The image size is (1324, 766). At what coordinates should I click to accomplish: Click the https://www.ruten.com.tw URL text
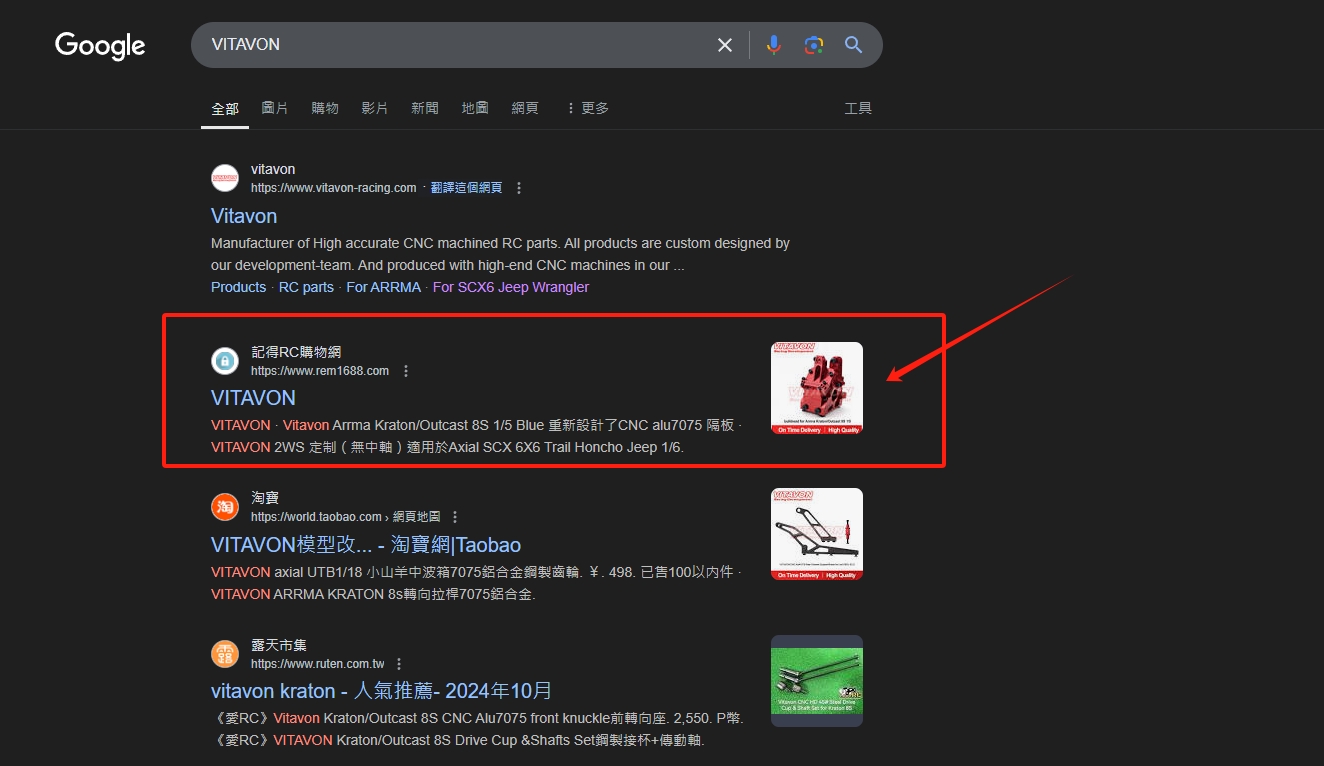pos(317,664)
